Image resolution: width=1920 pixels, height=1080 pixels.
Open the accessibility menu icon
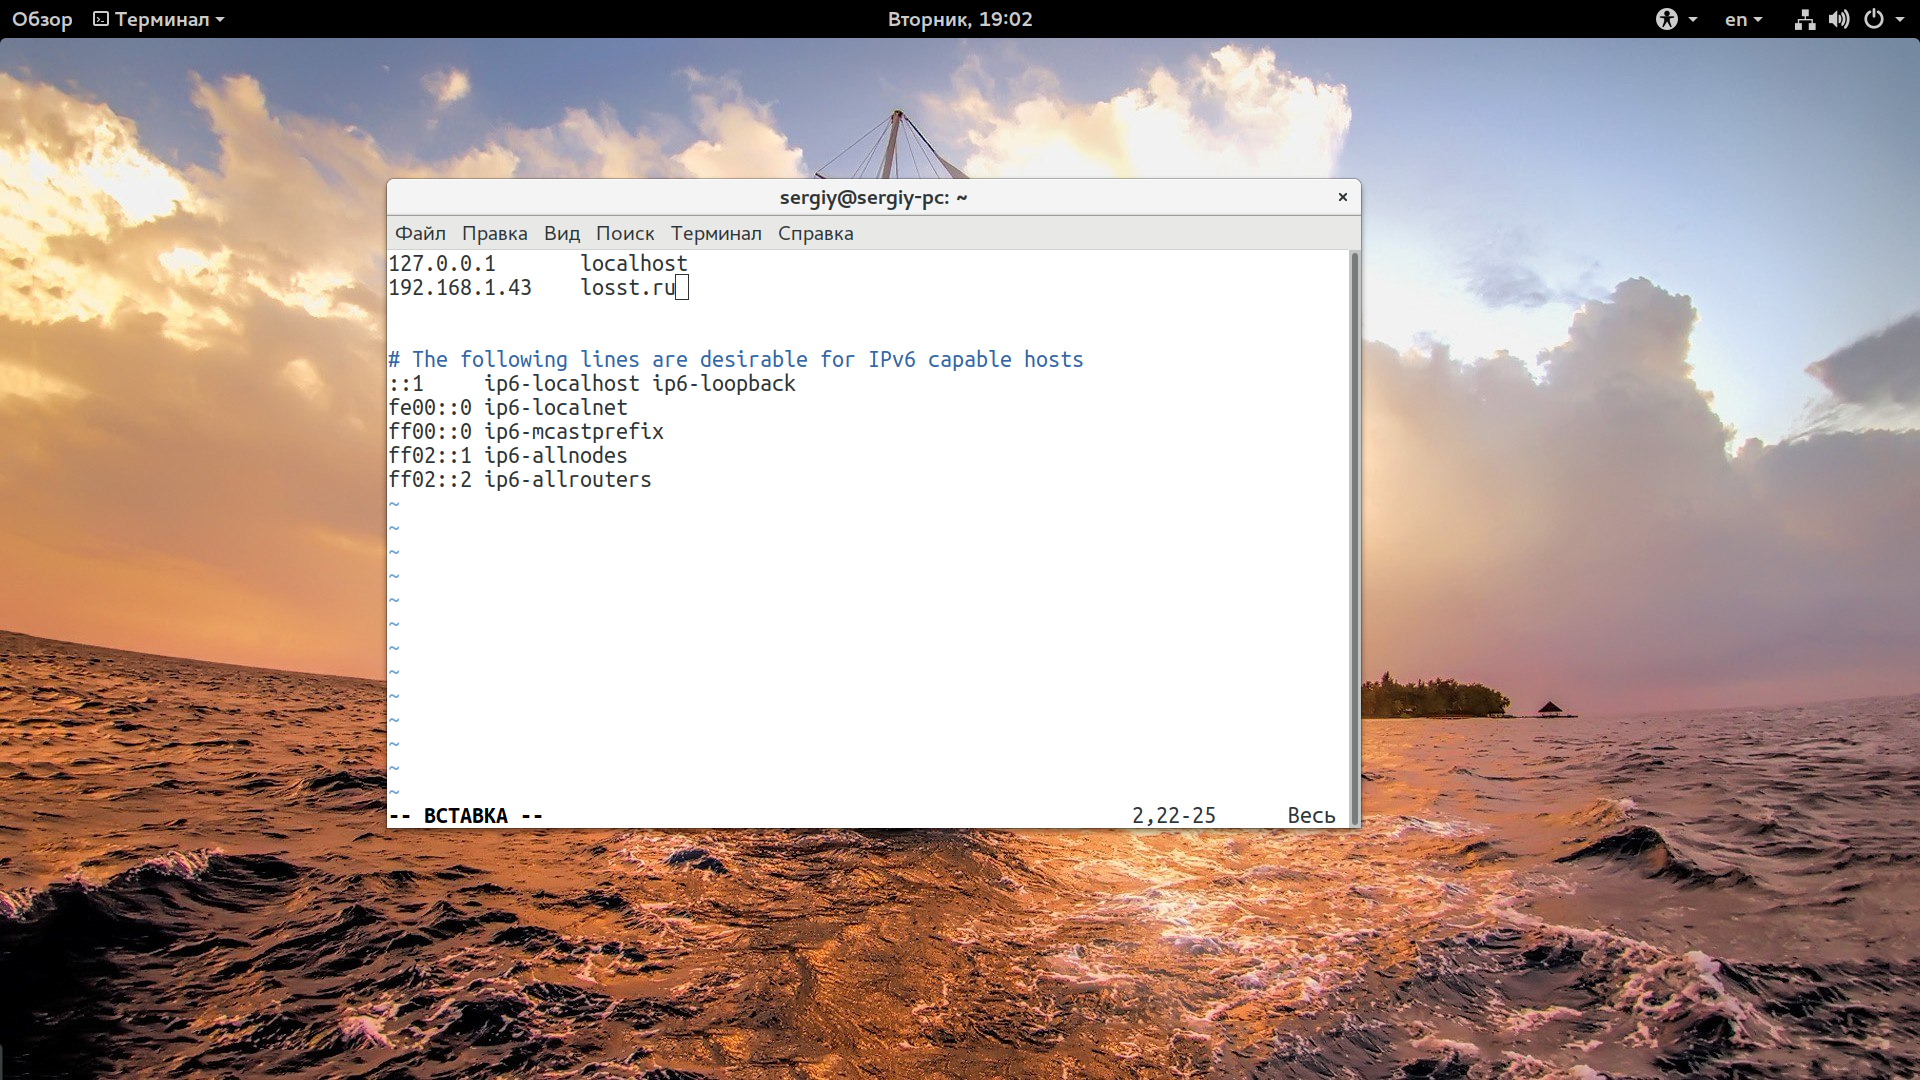[x=1666, y=19]
